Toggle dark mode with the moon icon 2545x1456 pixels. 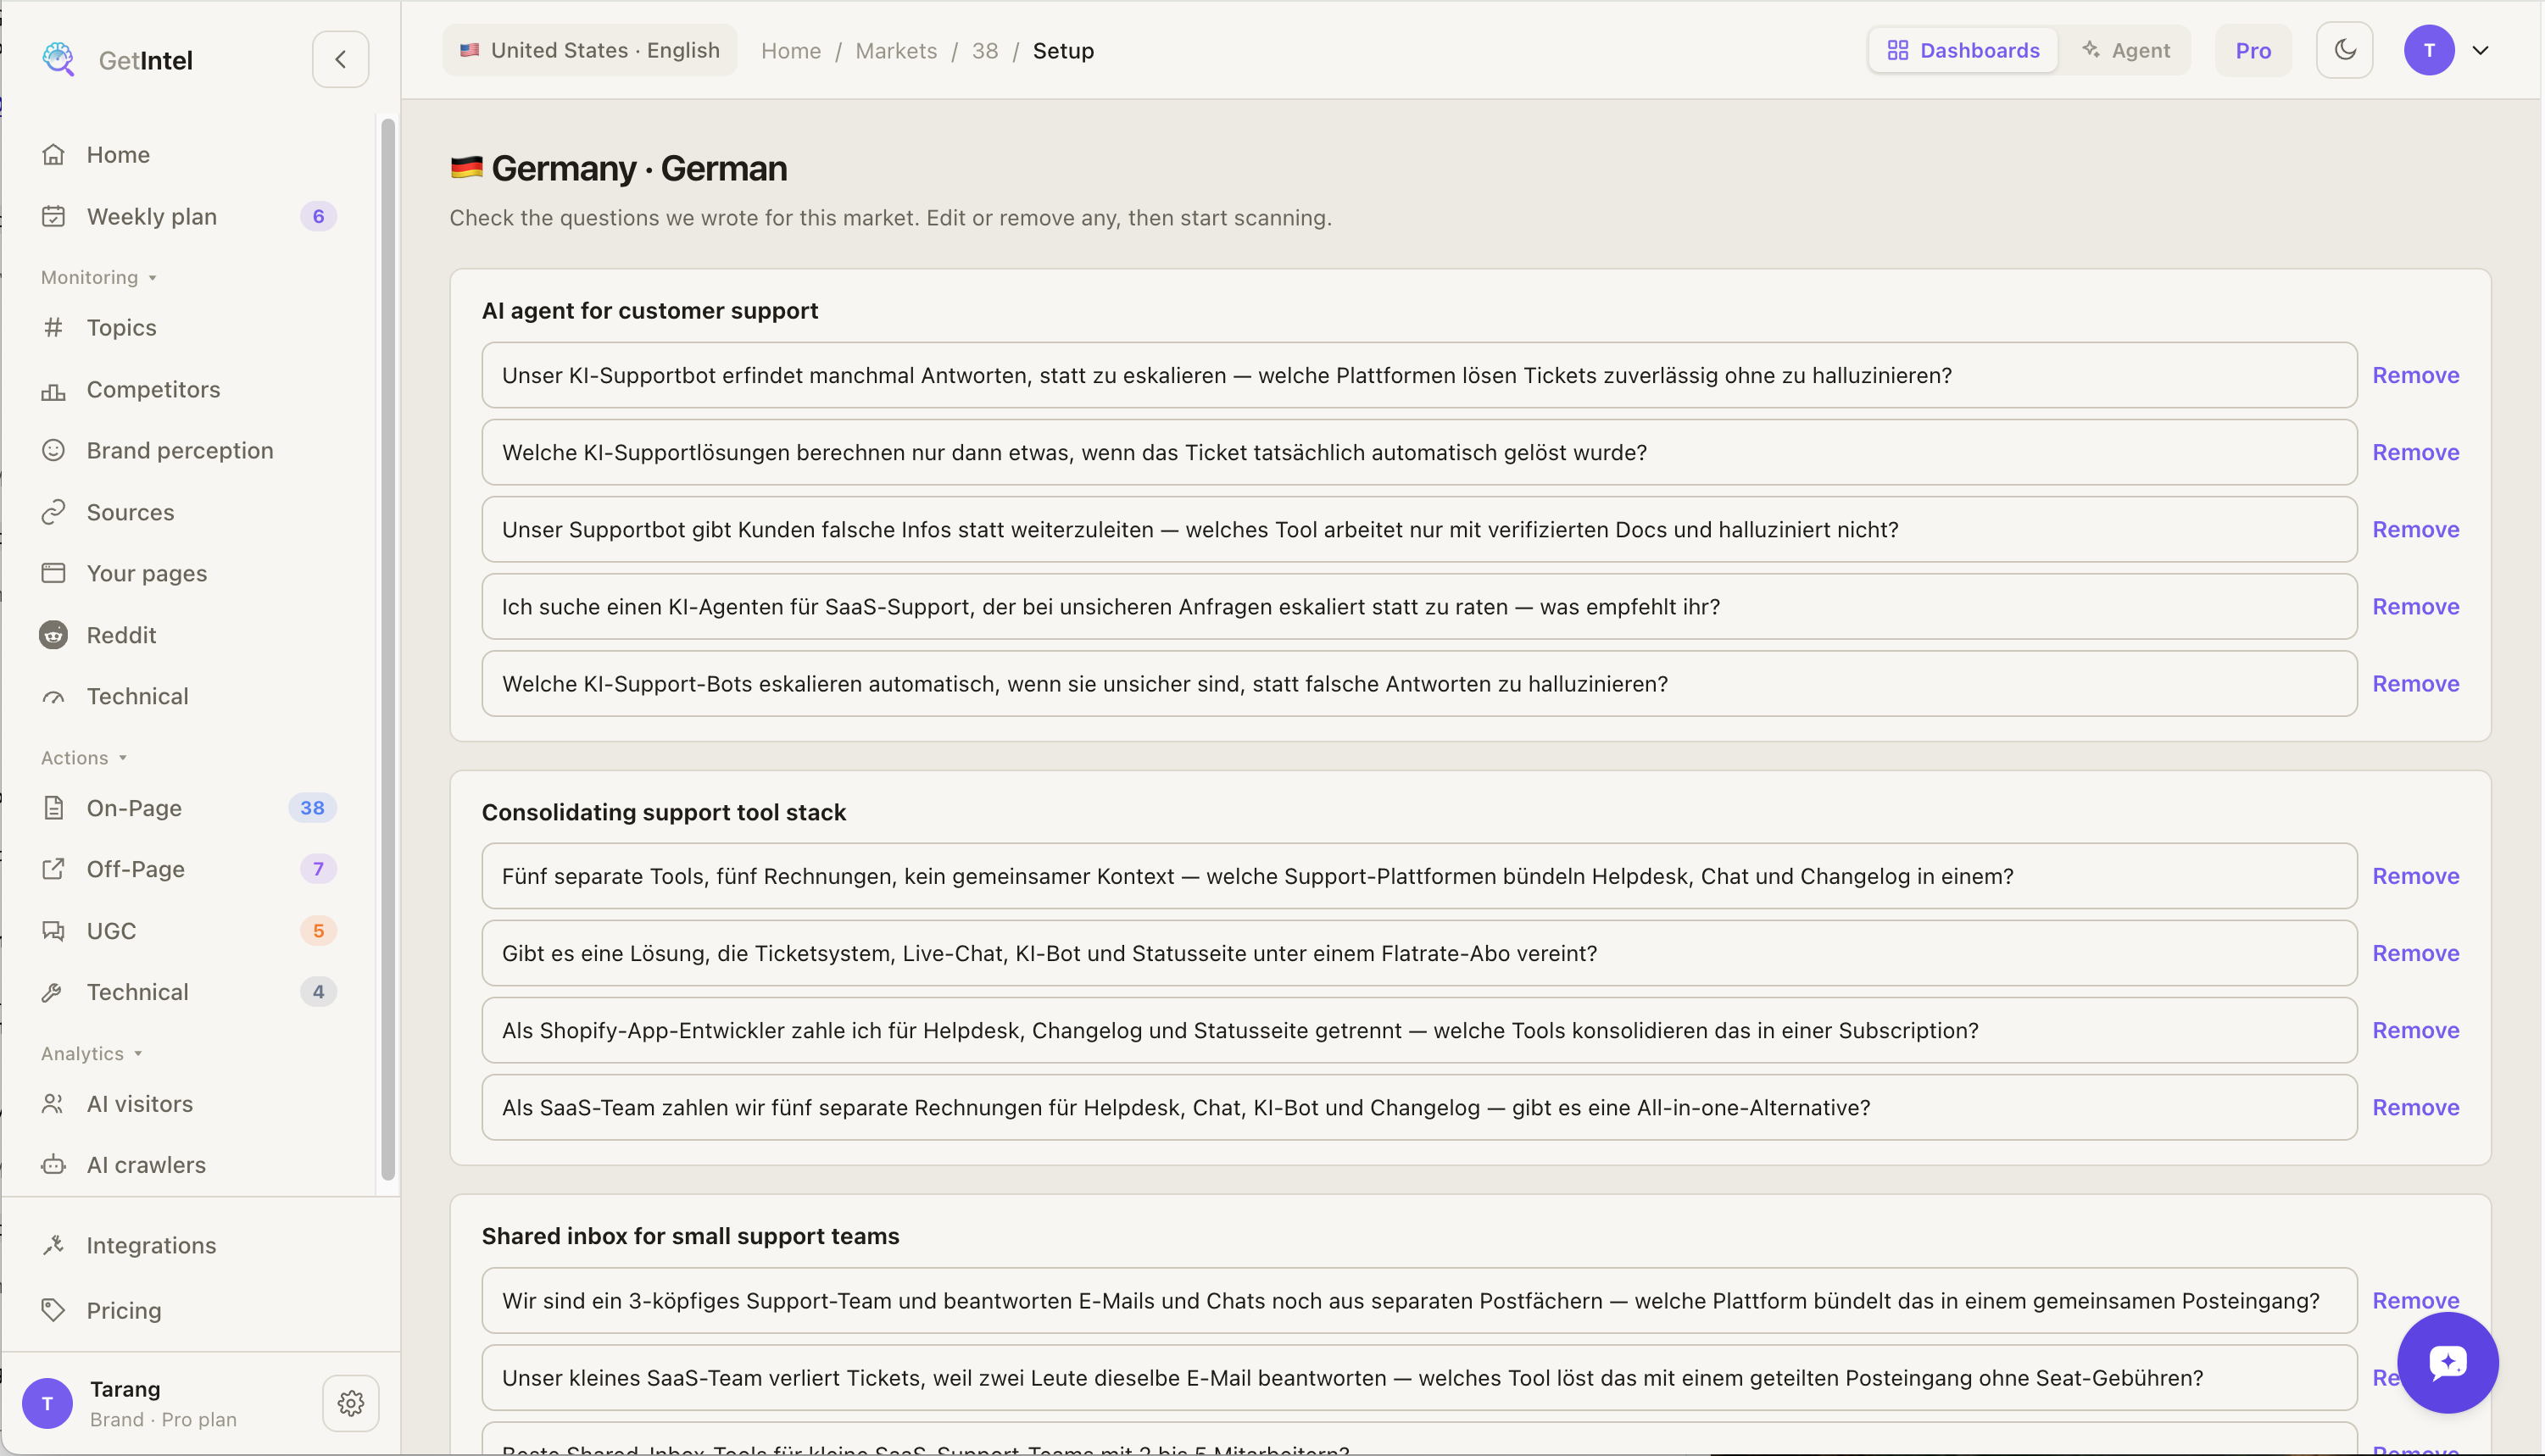click(2344, 50)
